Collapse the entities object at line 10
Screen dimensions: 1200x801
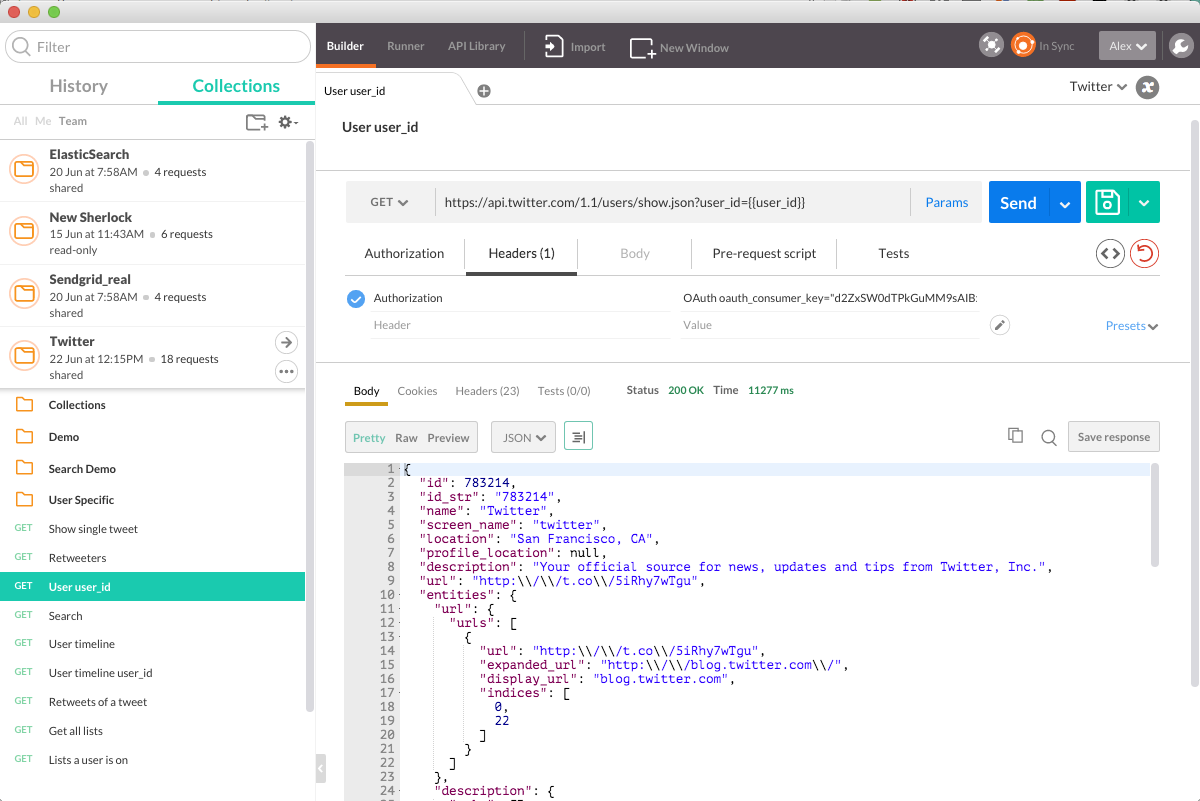(399, 595)
